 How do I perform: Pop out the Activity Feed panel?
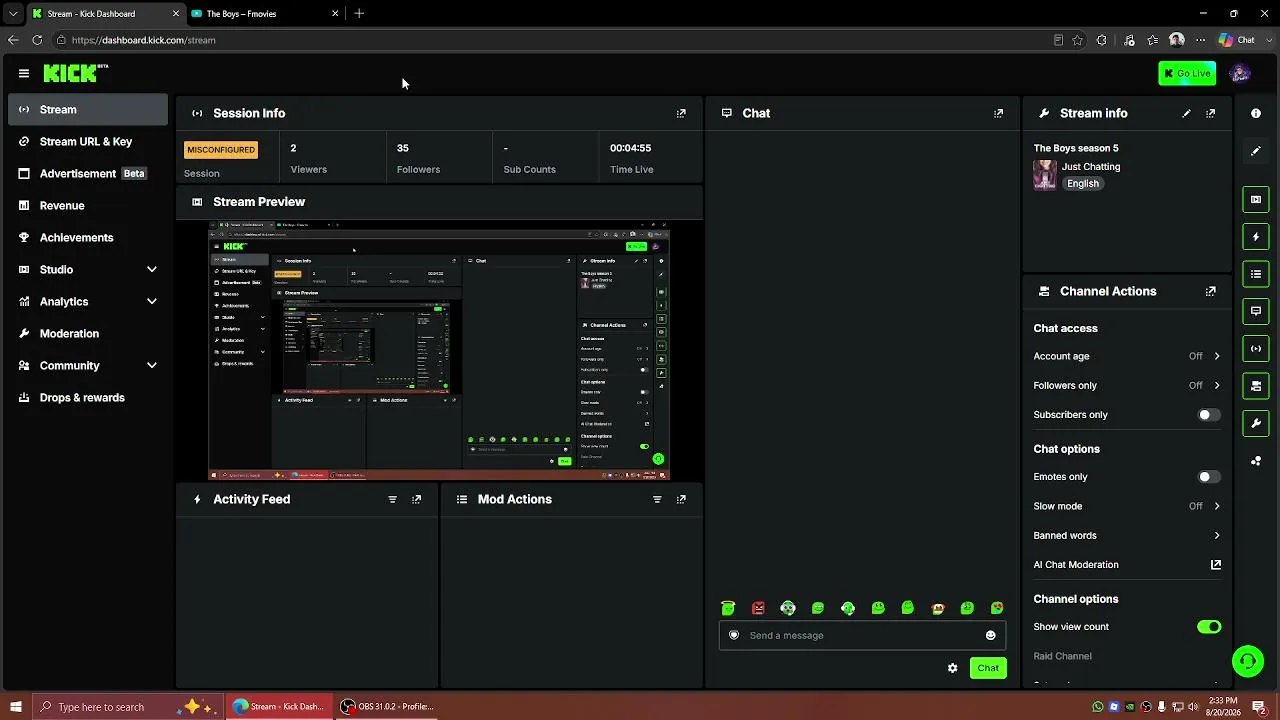[417, 499]
